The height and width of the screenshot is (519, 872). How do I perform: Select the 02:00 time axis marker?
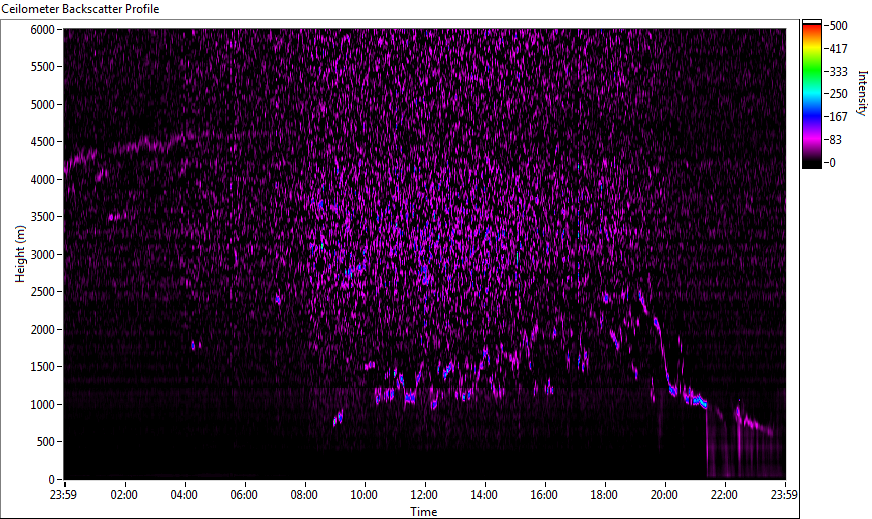[x=124, y=494]
